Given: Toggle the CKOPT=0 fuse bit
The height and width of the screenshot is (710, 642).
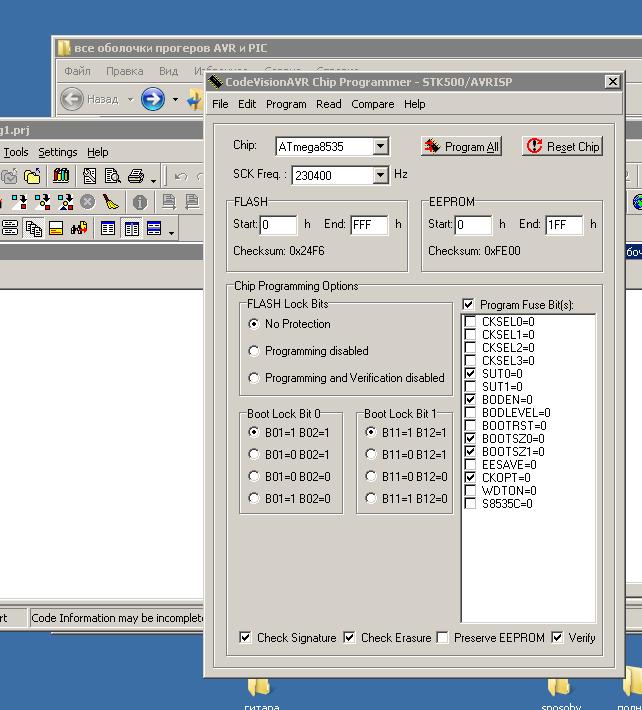Looking at the screenshot, I should (470, 477).
